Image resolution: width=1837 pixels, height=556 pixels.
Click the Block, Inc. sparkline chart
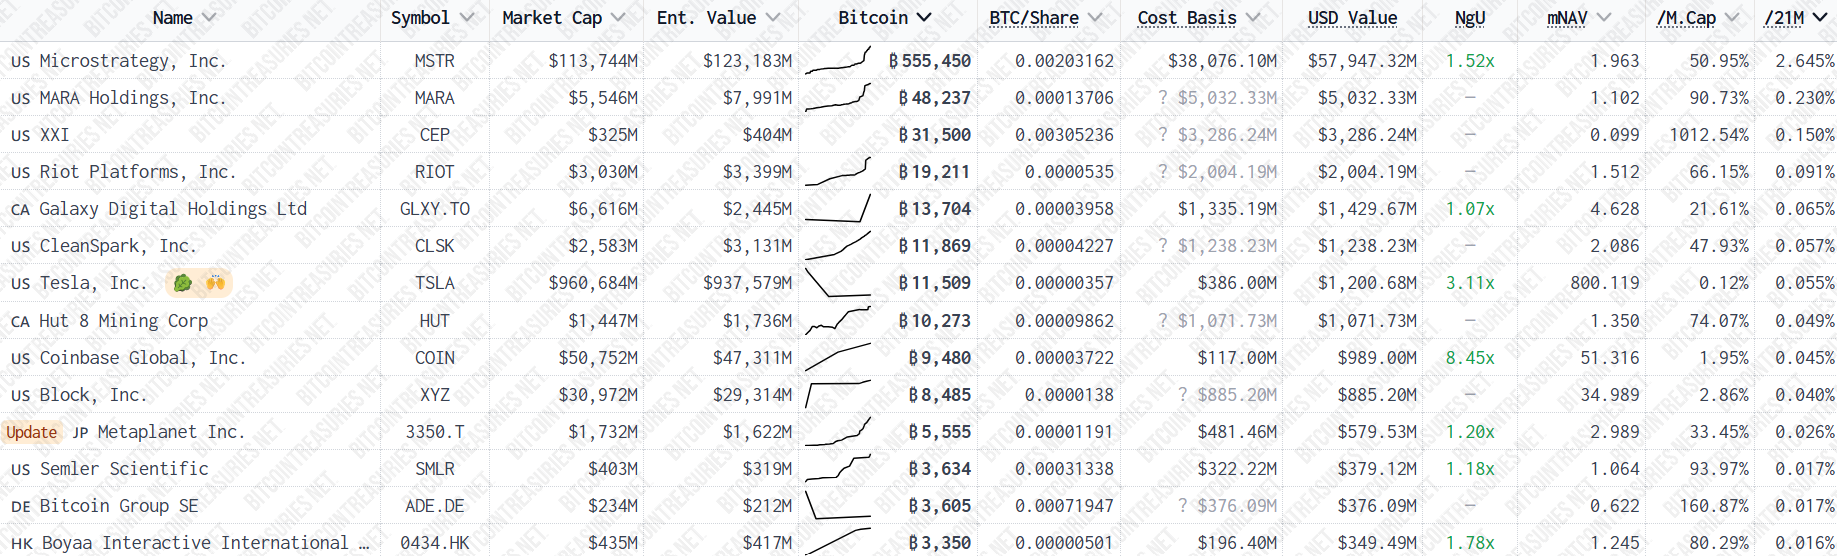coord(838,394)
